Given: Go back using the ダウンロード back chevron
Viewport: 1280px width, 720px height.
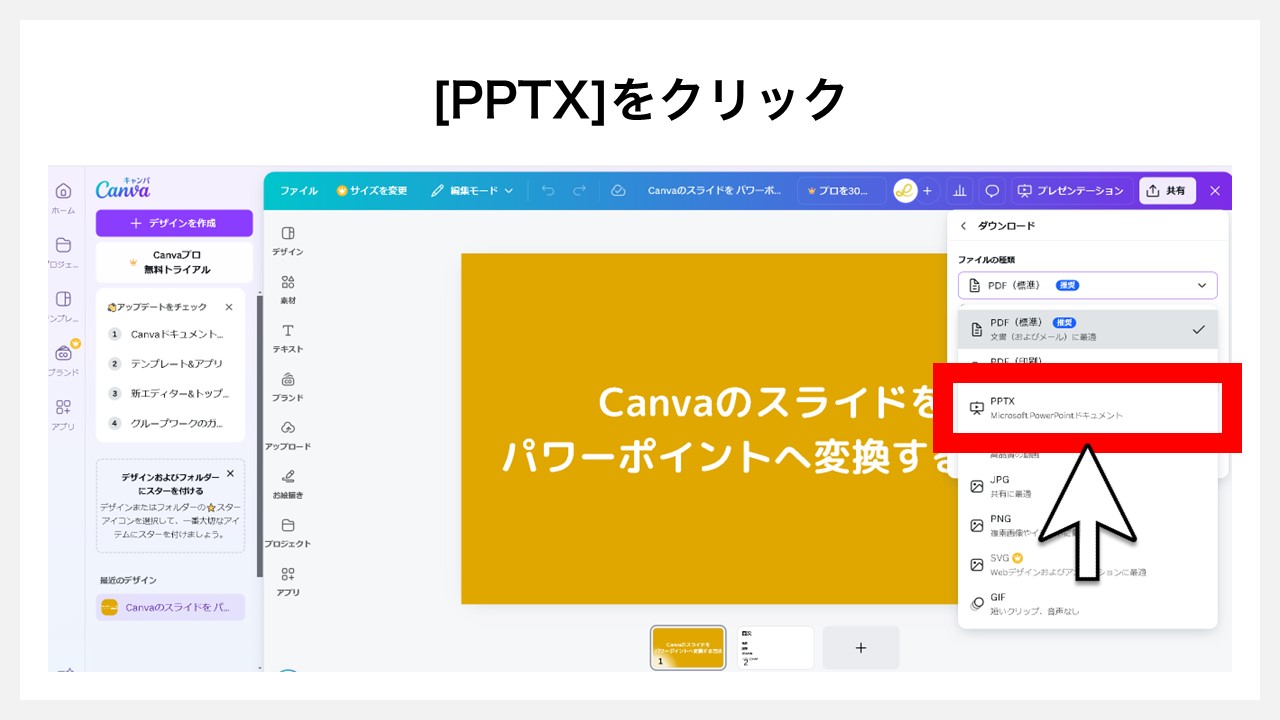Looking at the screenshot, I should (963, 225).
